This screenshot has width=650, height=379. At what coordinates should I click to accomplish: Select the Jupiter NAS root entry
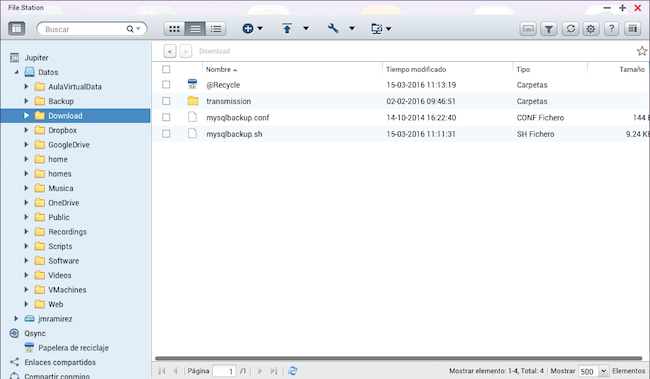pyautogui.click(x=36, y=58)
